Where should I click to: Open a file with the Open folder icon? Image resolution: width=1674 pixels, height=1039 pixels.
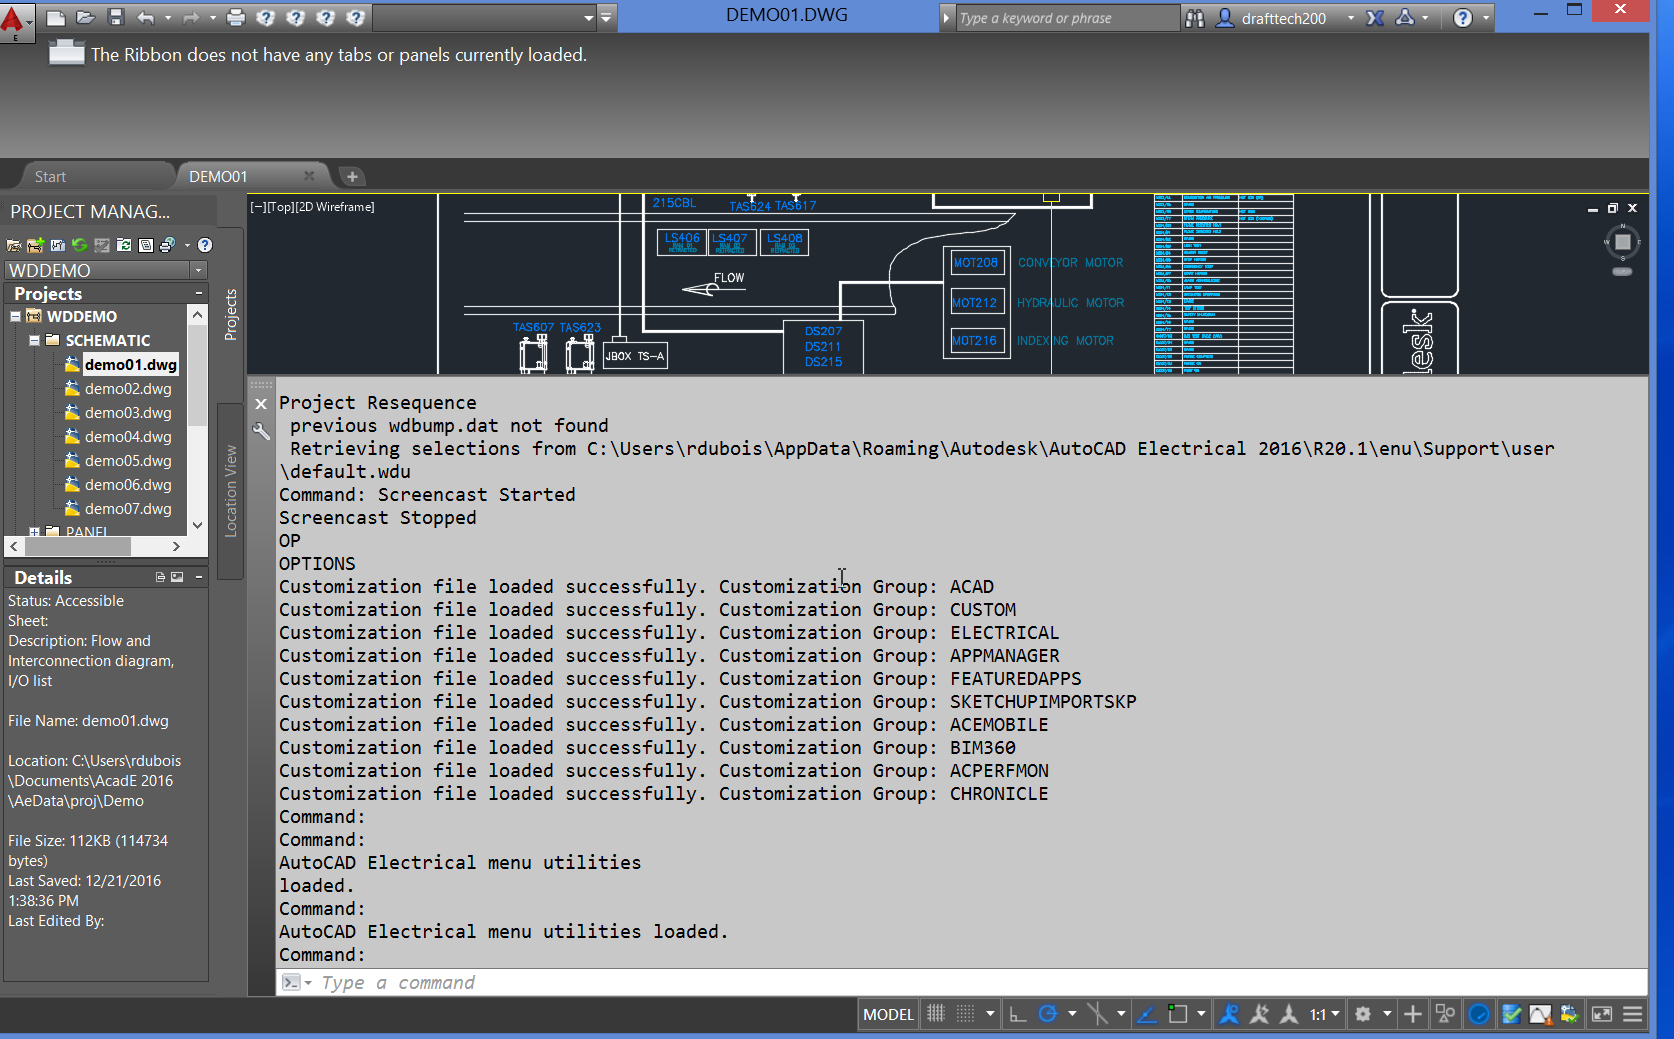point(85,17)
